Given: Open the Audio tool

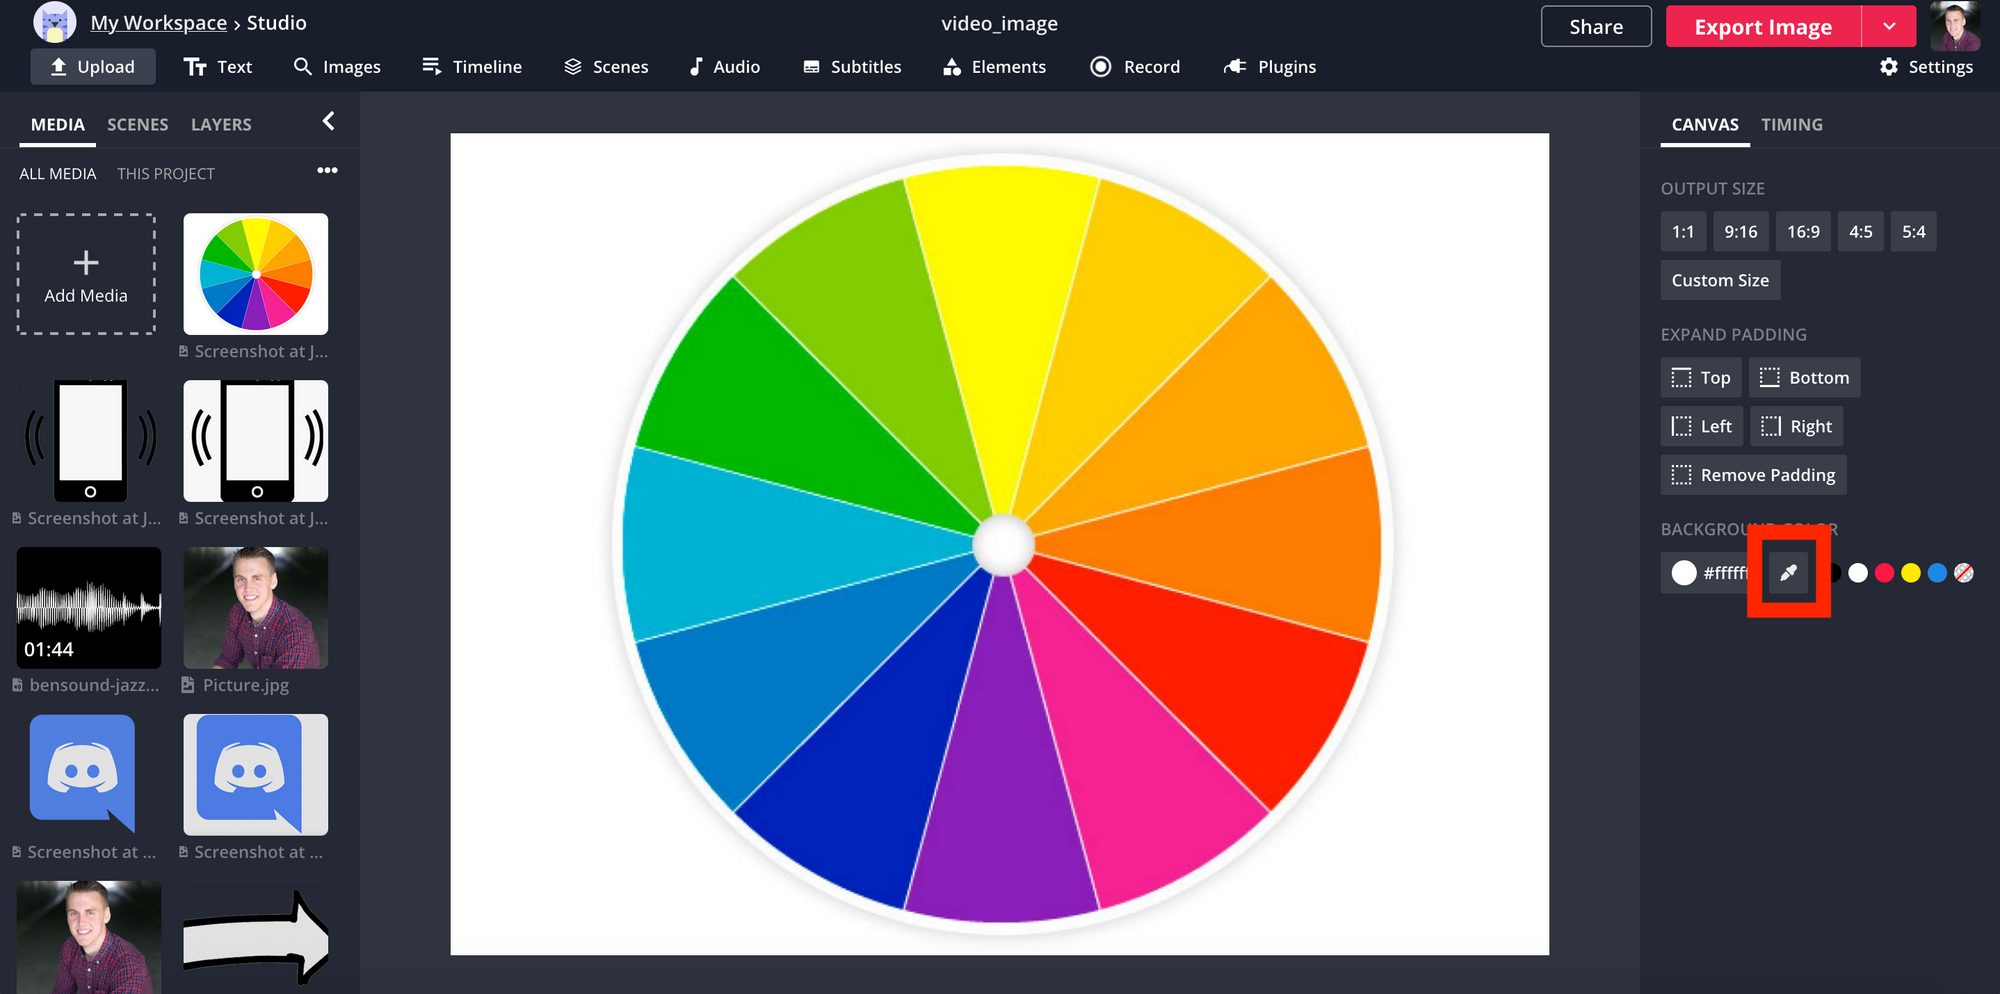Looking at the screenshot, I should [x=724, y=66].
